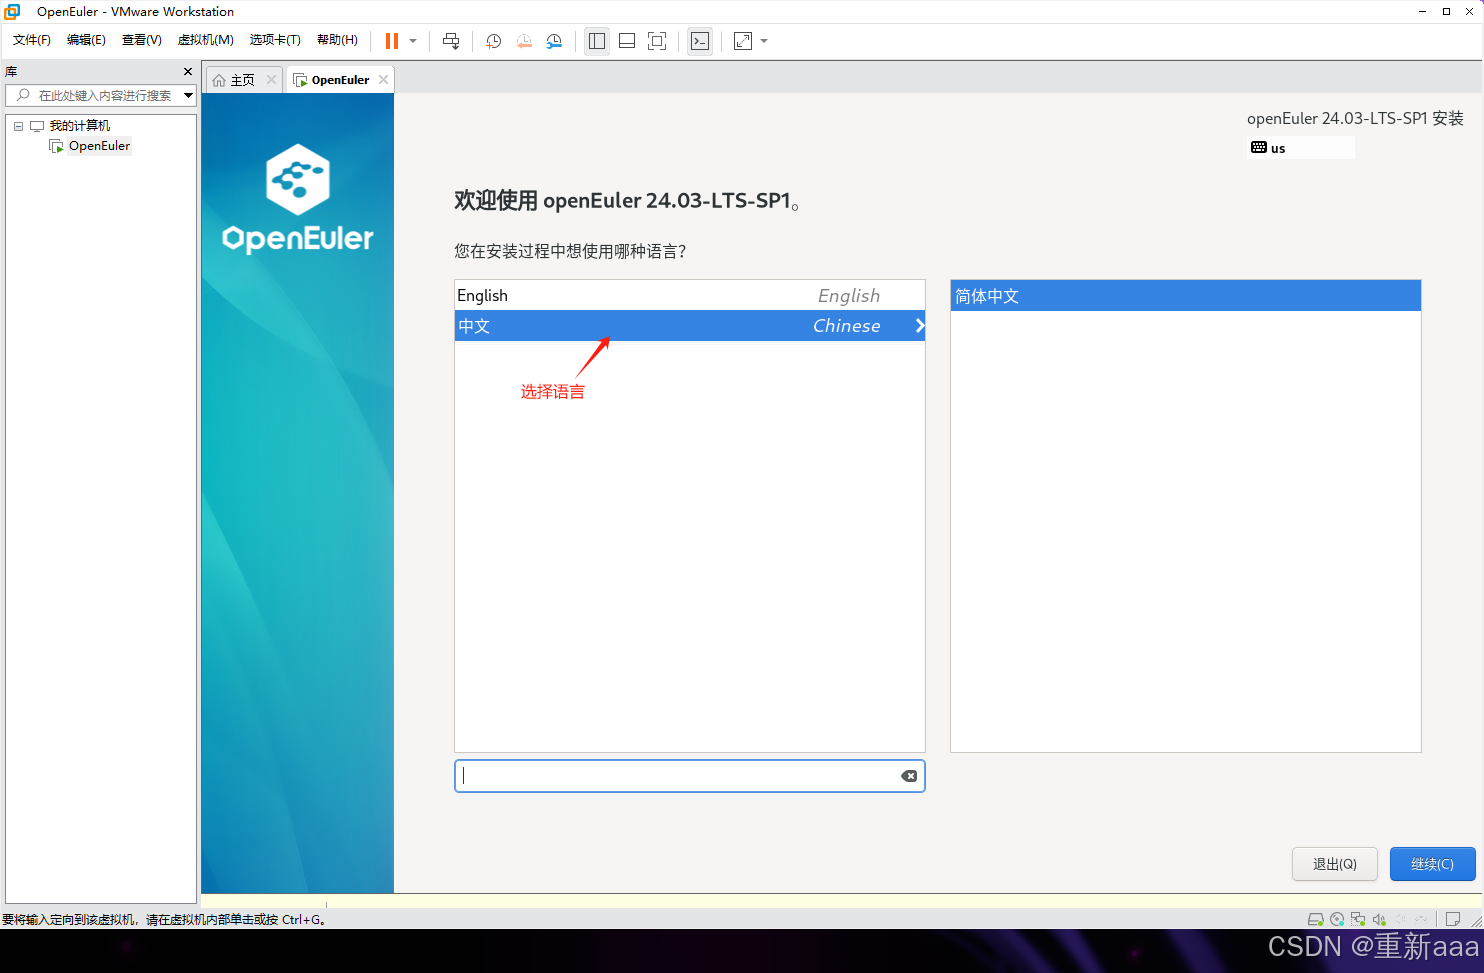The image size is (1484, 973).
Task: Click the stretch guest display icon
Action: pos(743,41)
